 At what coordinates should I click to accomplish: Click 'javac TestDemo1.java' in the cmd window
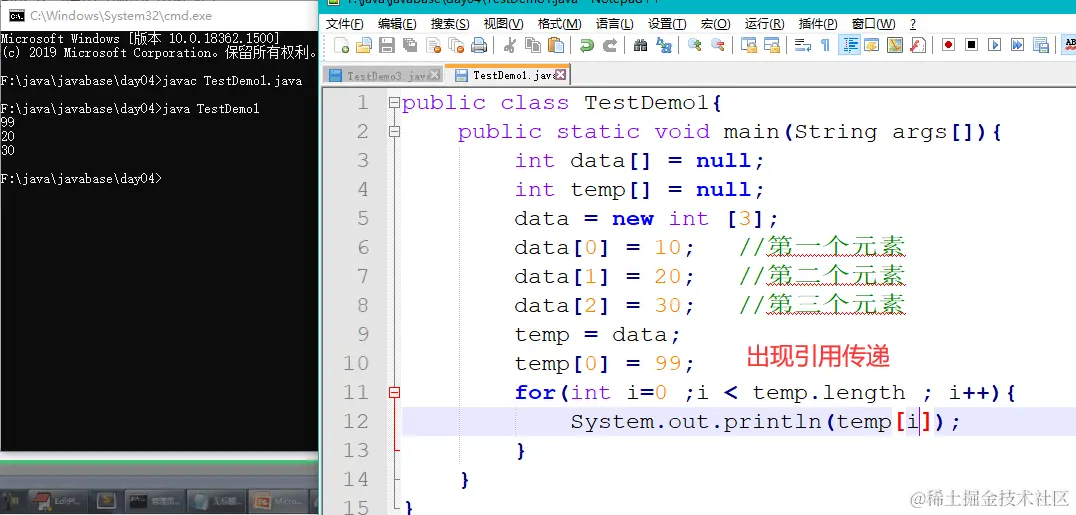[232, 81]
